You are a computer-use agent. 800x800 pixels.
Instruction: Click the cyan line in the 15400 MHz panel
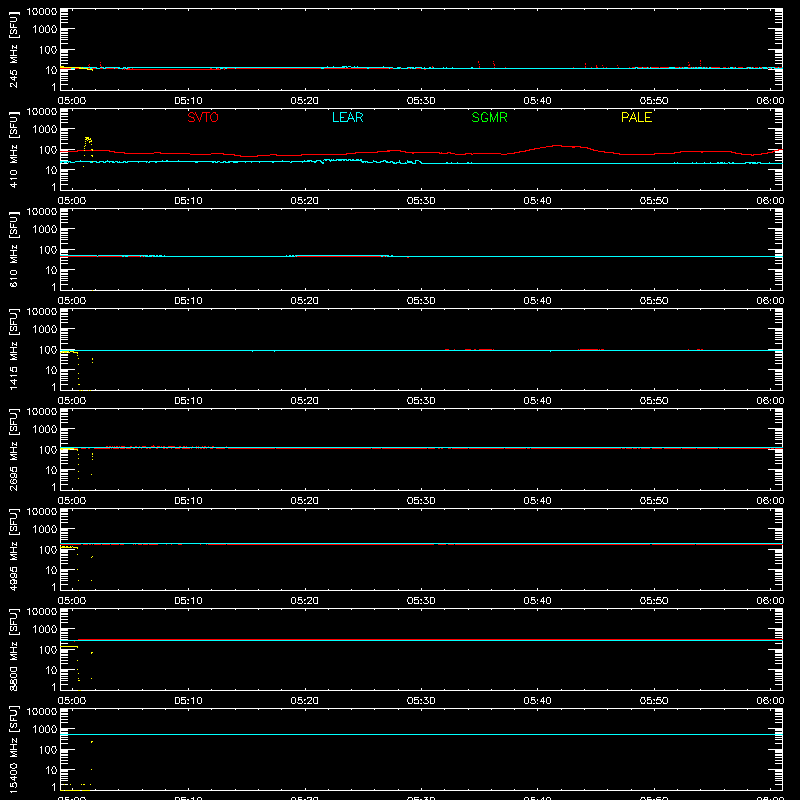(x=421, y=735)
